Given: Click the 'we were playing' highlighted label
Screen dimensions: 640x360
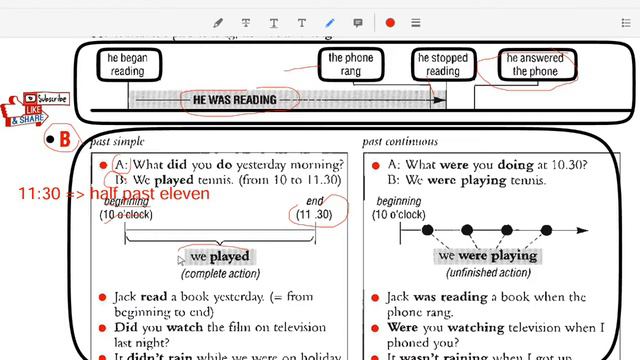Looking at the screenshot, I should (x=488, y=256).
